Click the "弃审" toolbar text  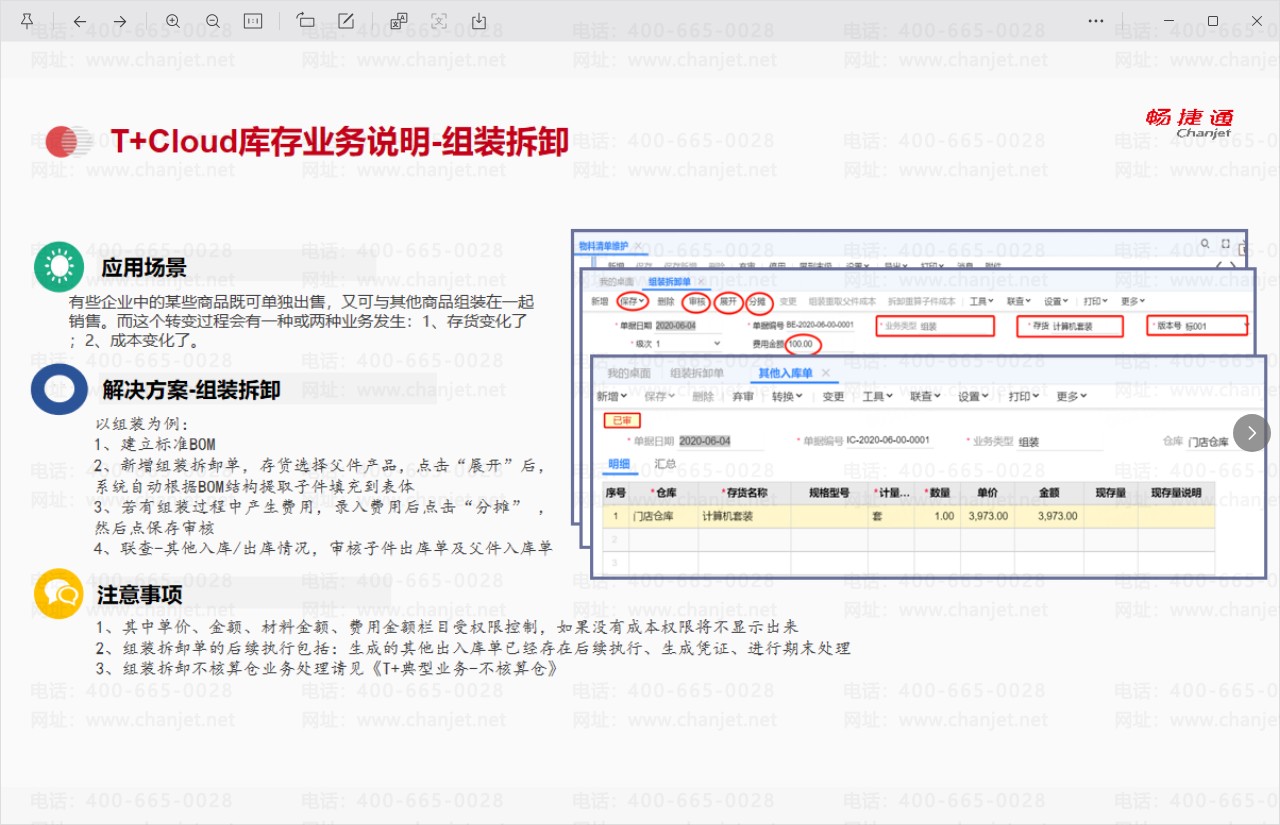click(743, 397)
